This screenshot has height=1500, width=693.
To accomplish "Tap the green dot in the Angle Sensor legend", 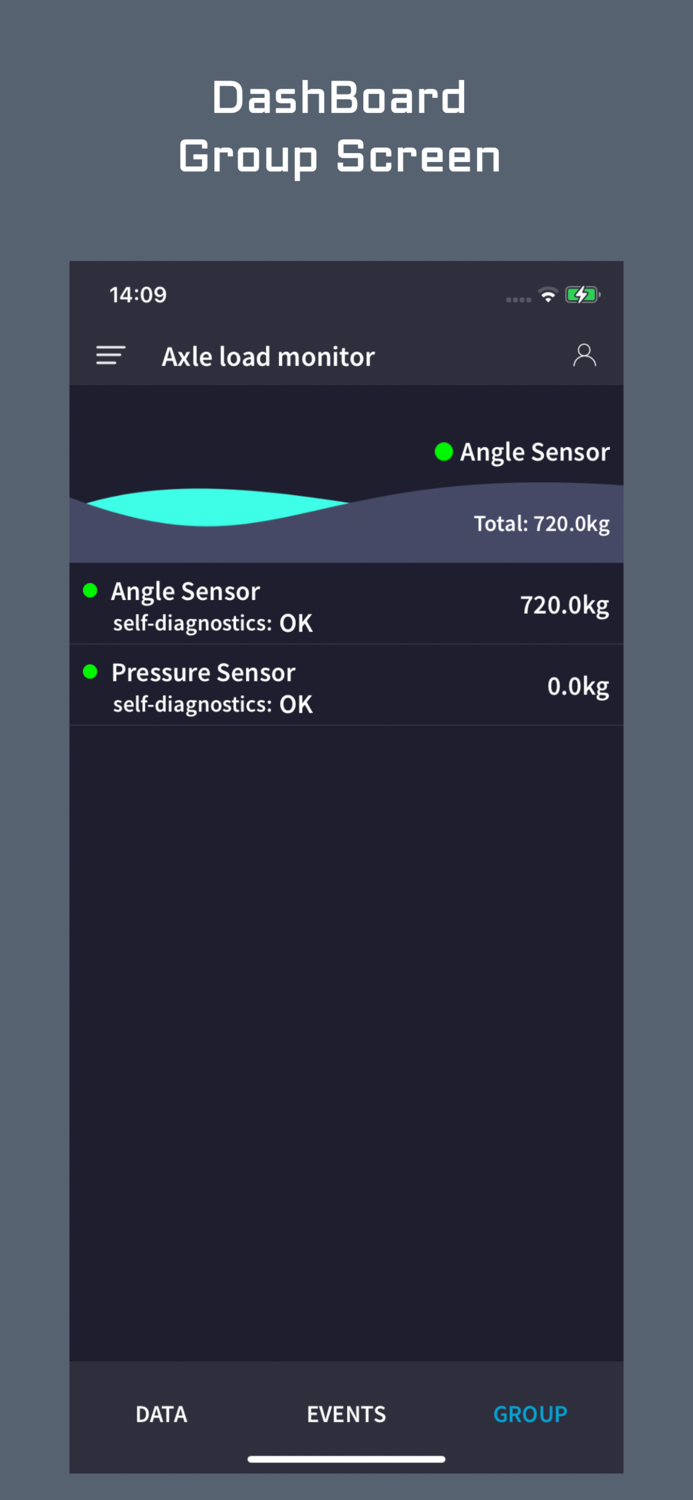I will pos(443,452).
